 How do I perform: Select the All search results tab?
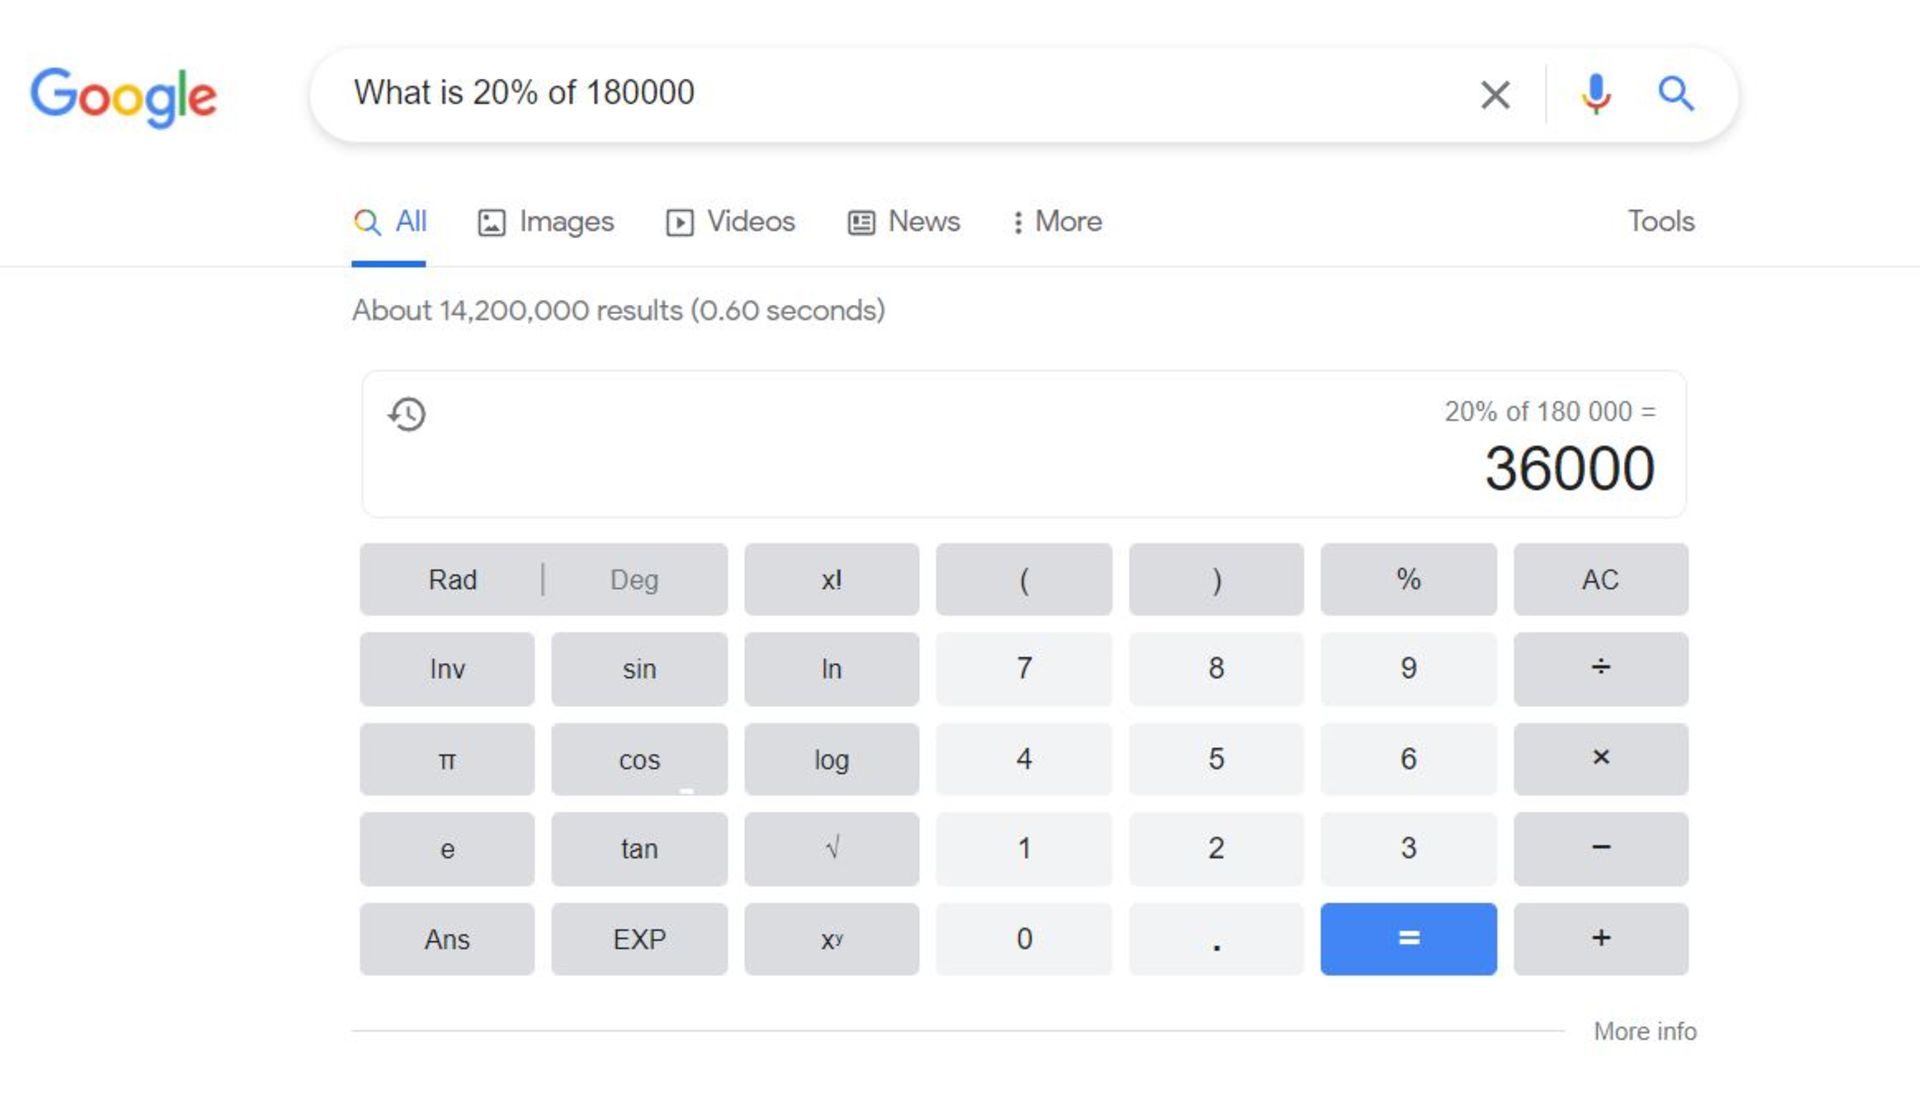point(390,220)
